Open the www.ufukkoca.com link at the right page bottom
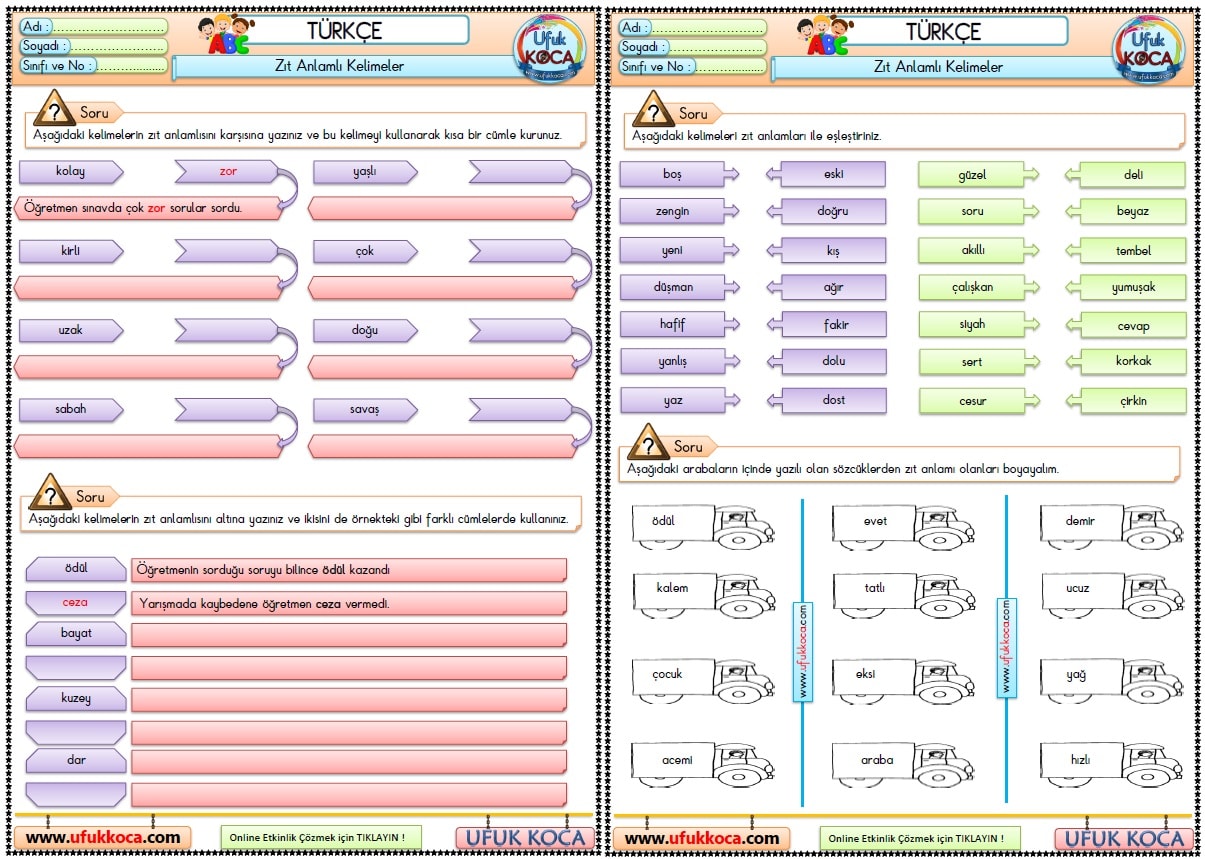Image resolution: width=1205 pixels, height=859 pixels. click(x=702, y=838)
